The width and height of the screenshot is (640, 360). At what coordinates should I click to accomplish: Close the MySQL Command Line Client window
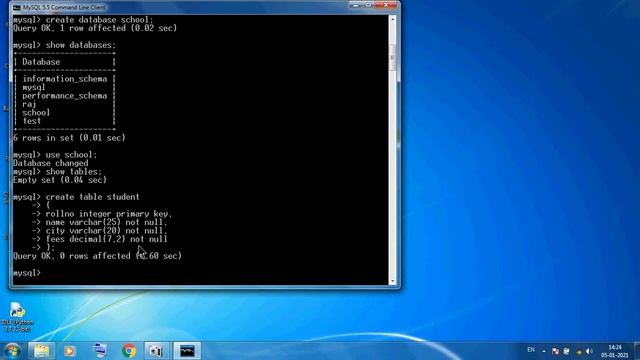pos(386,6)
